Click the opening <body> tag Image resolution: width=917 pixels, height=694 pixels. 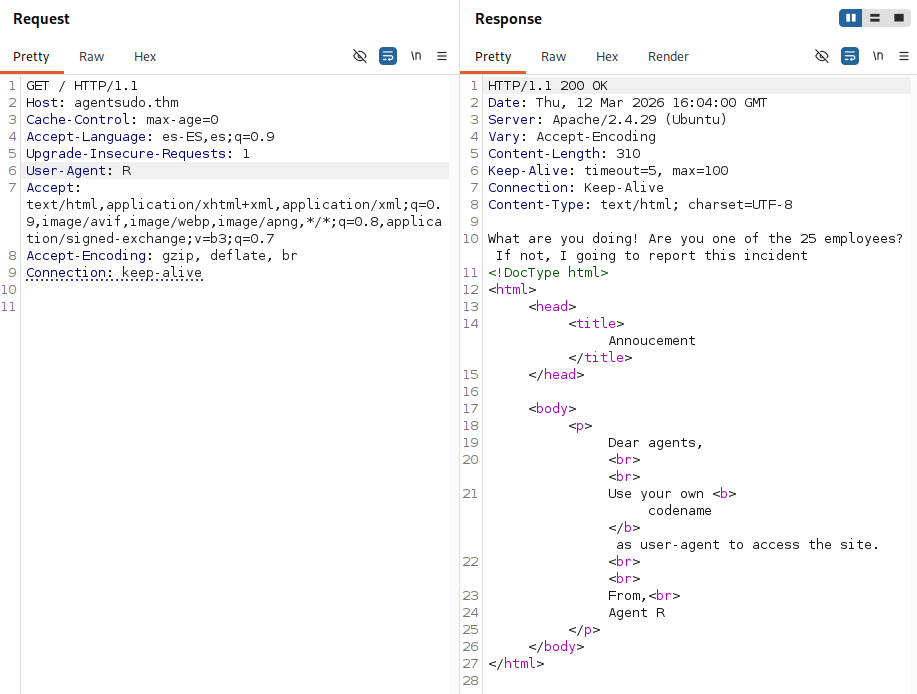(551, 408)
